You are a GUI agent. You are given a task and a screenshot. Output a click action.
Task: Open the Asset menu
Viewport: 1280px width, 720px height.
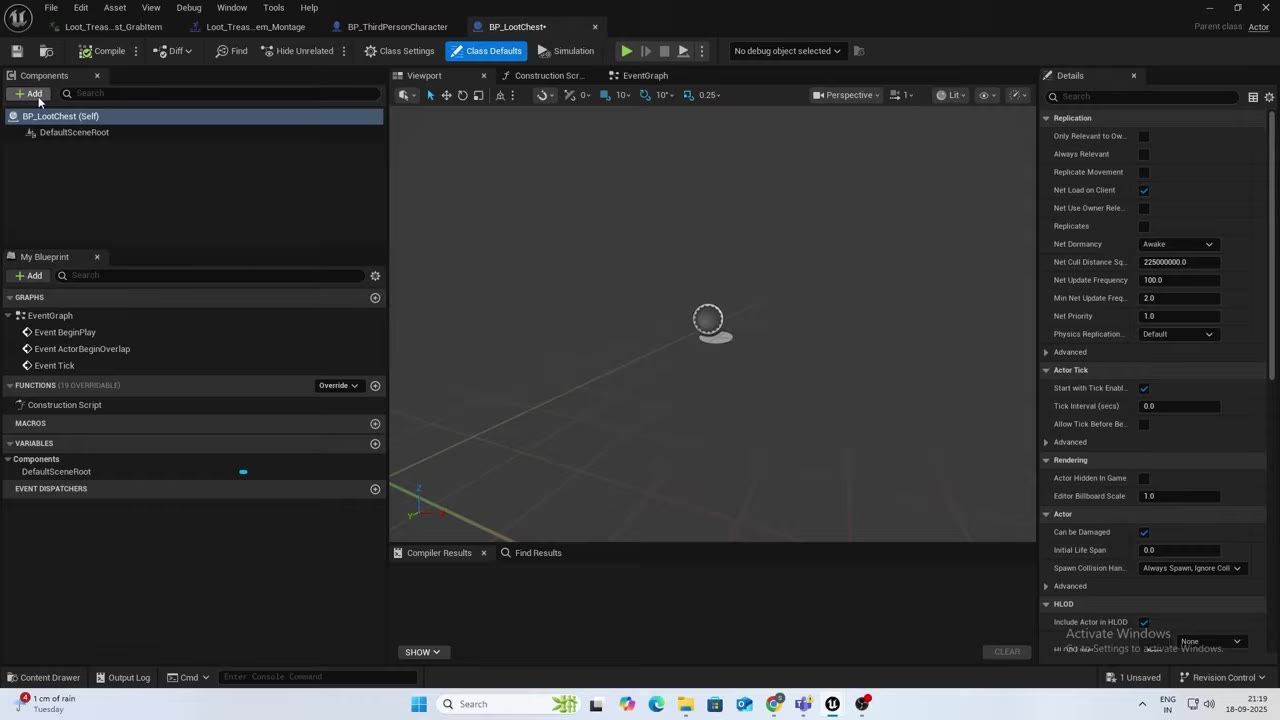[x=115, y=8]
